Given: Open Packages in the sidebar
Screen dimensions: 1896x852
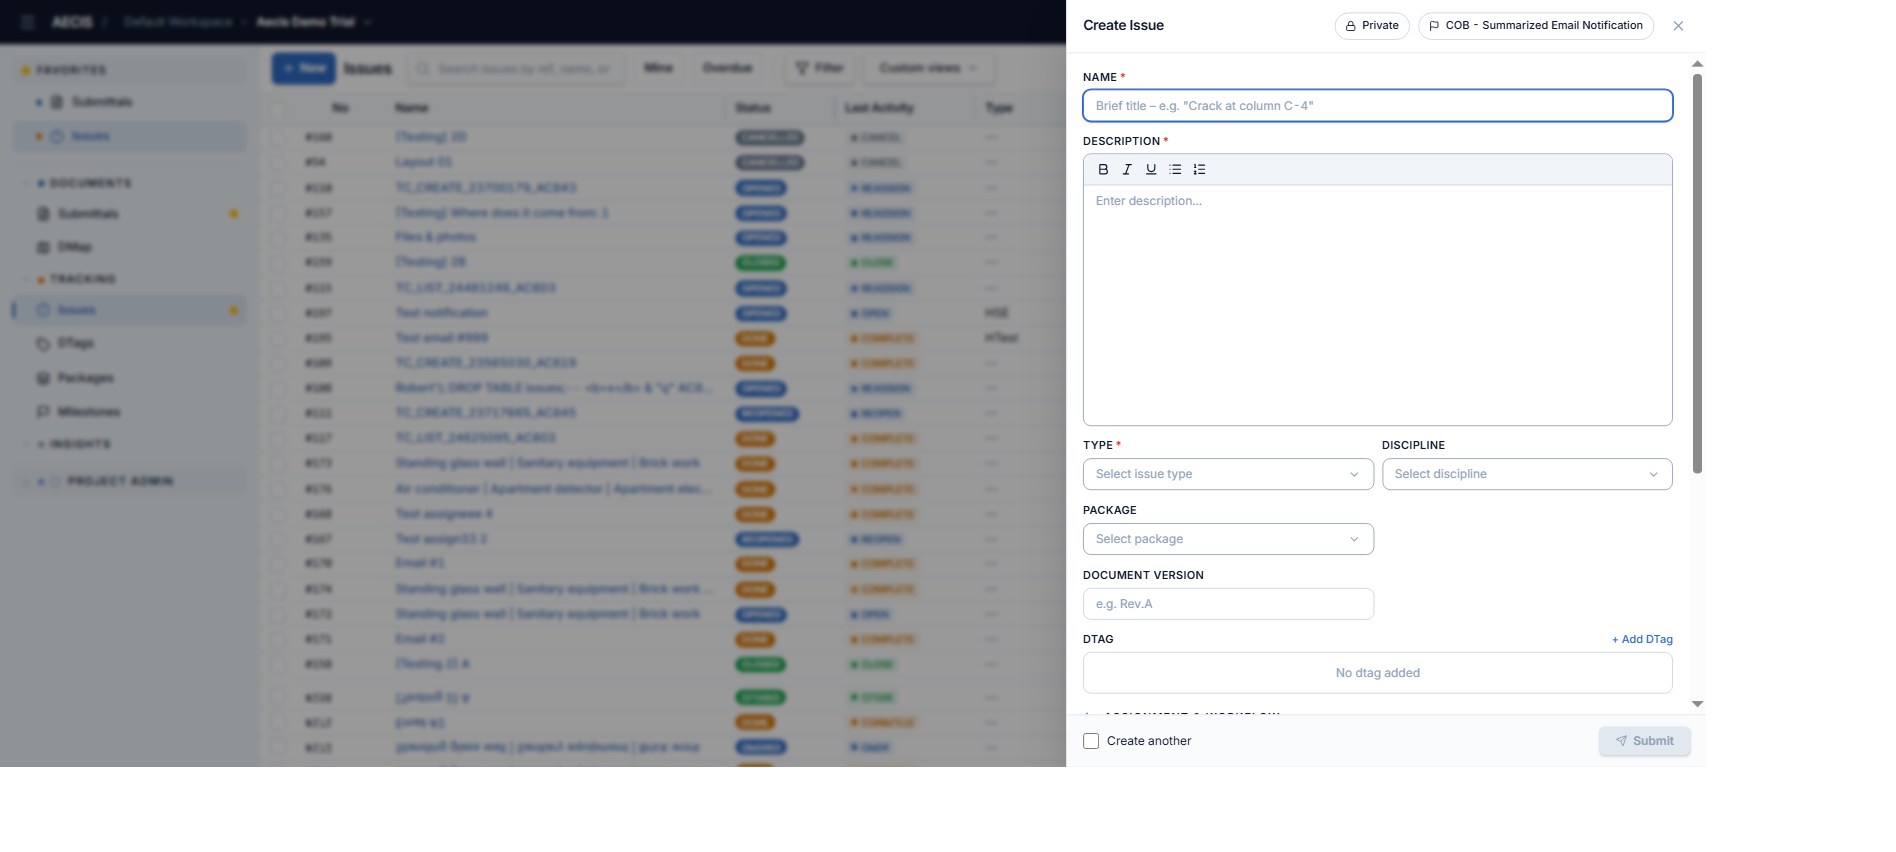Looking at the screenshot, I should point(85,378).
